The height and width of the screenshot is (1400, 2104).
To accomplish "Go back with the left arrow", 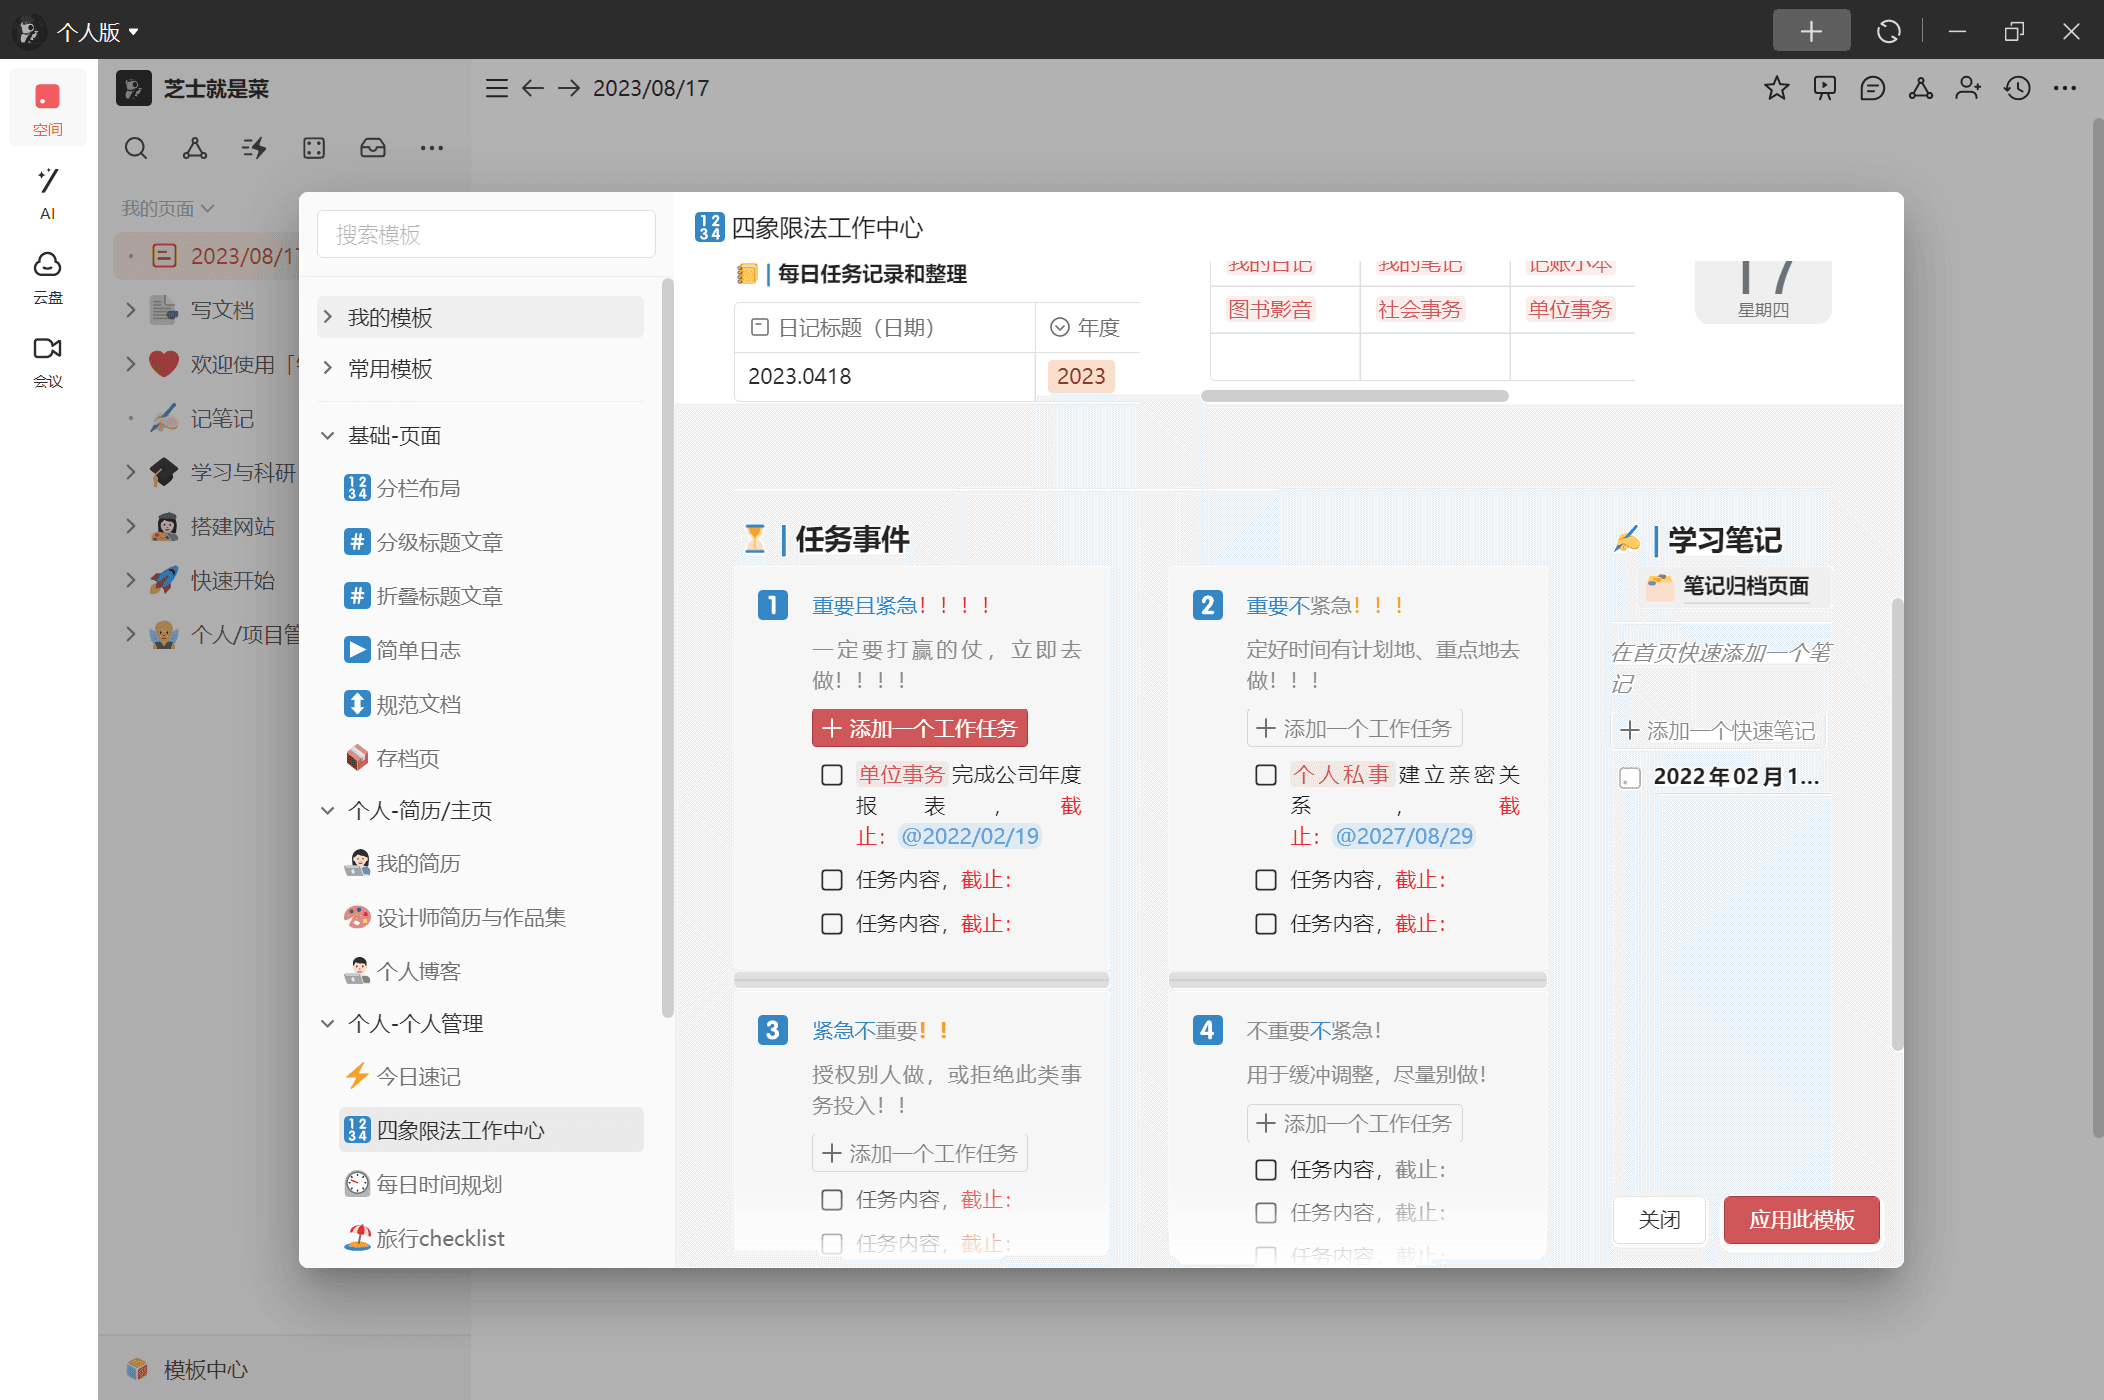I will [533, 88].
